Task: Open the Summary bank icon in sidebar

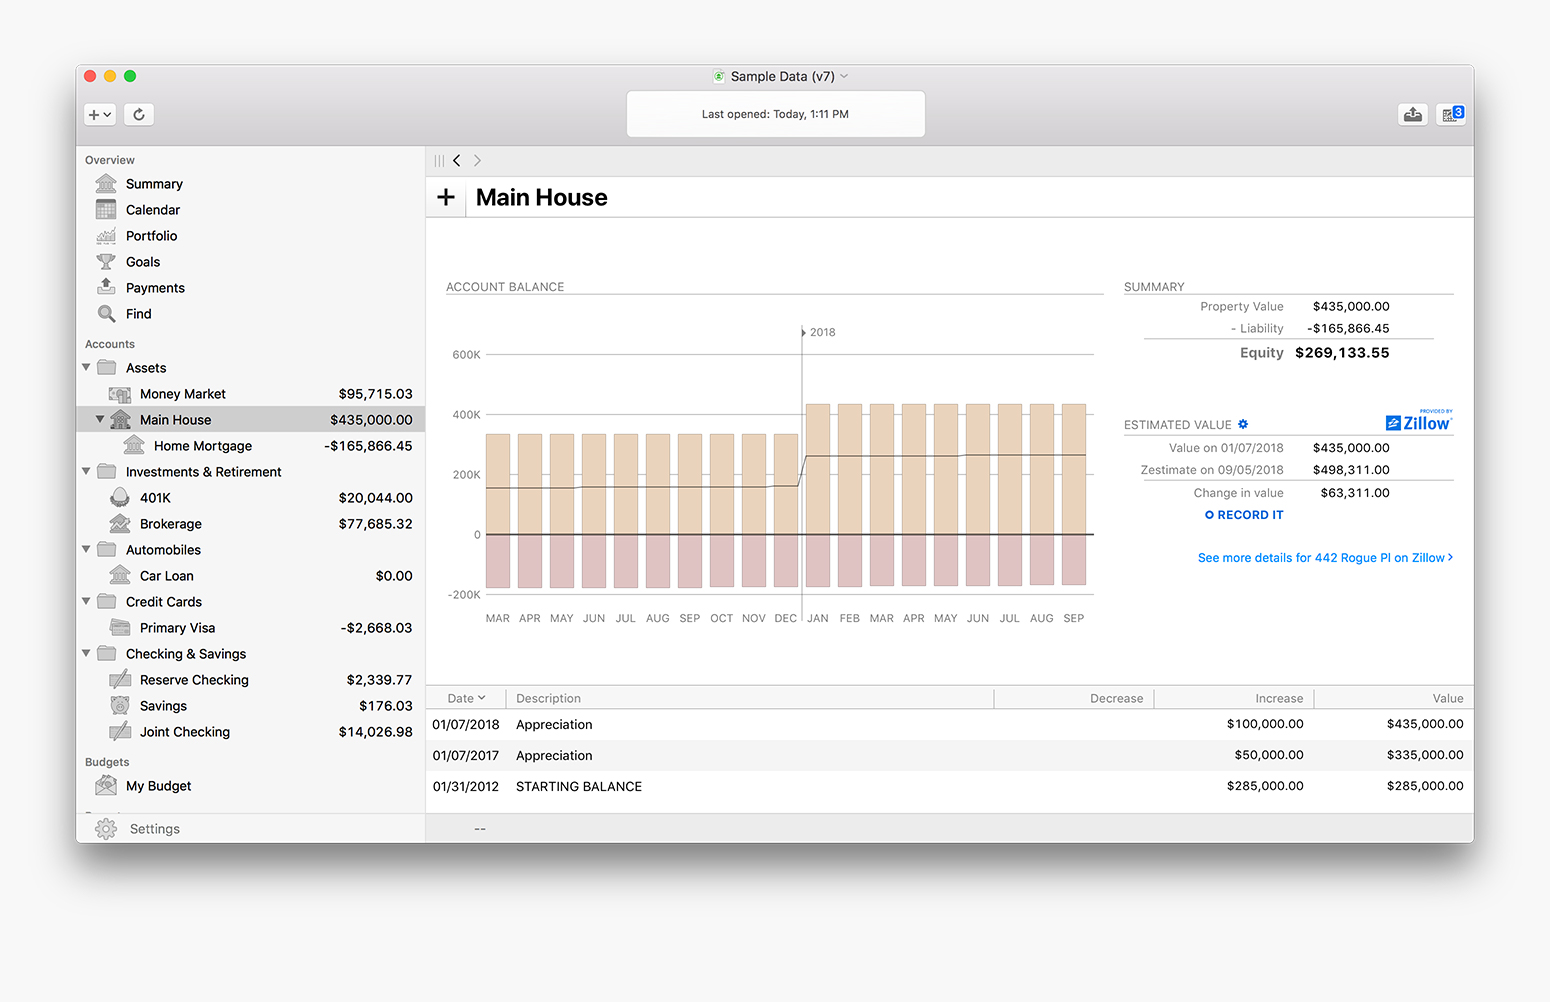Action: (106, 184)
